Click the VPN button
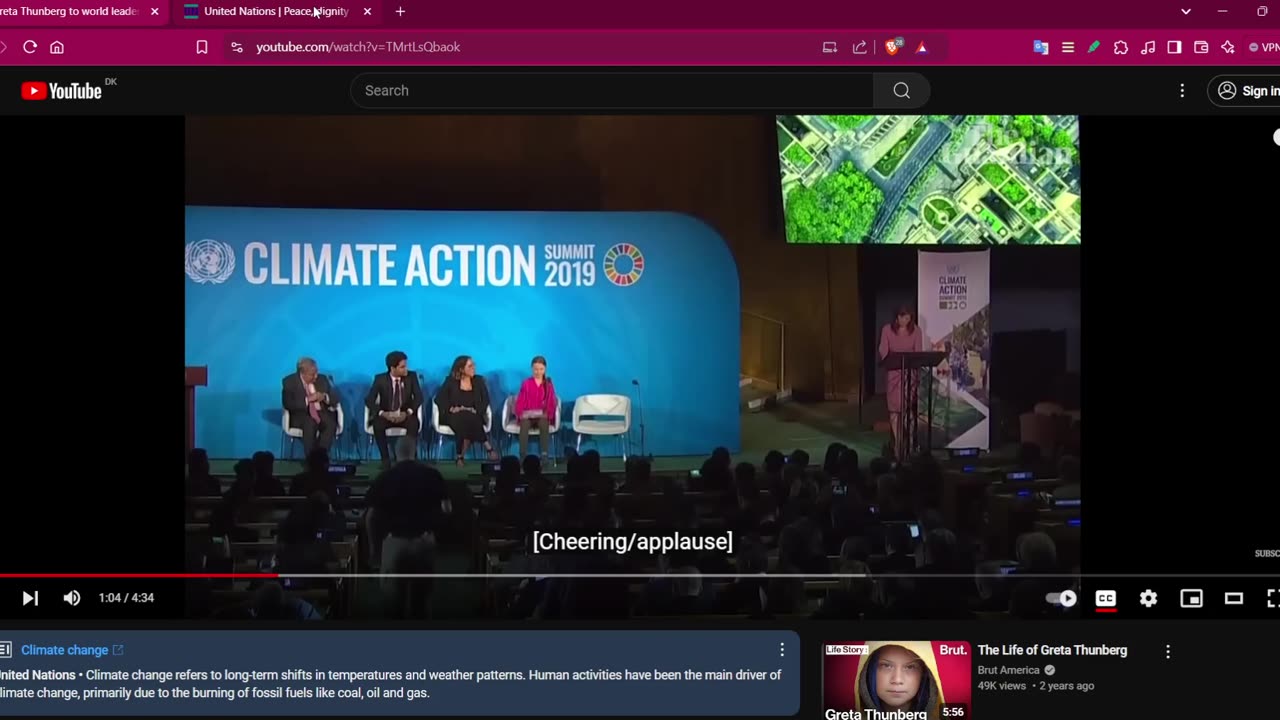Screen dimensions: 1280x720 (1263, 47)
